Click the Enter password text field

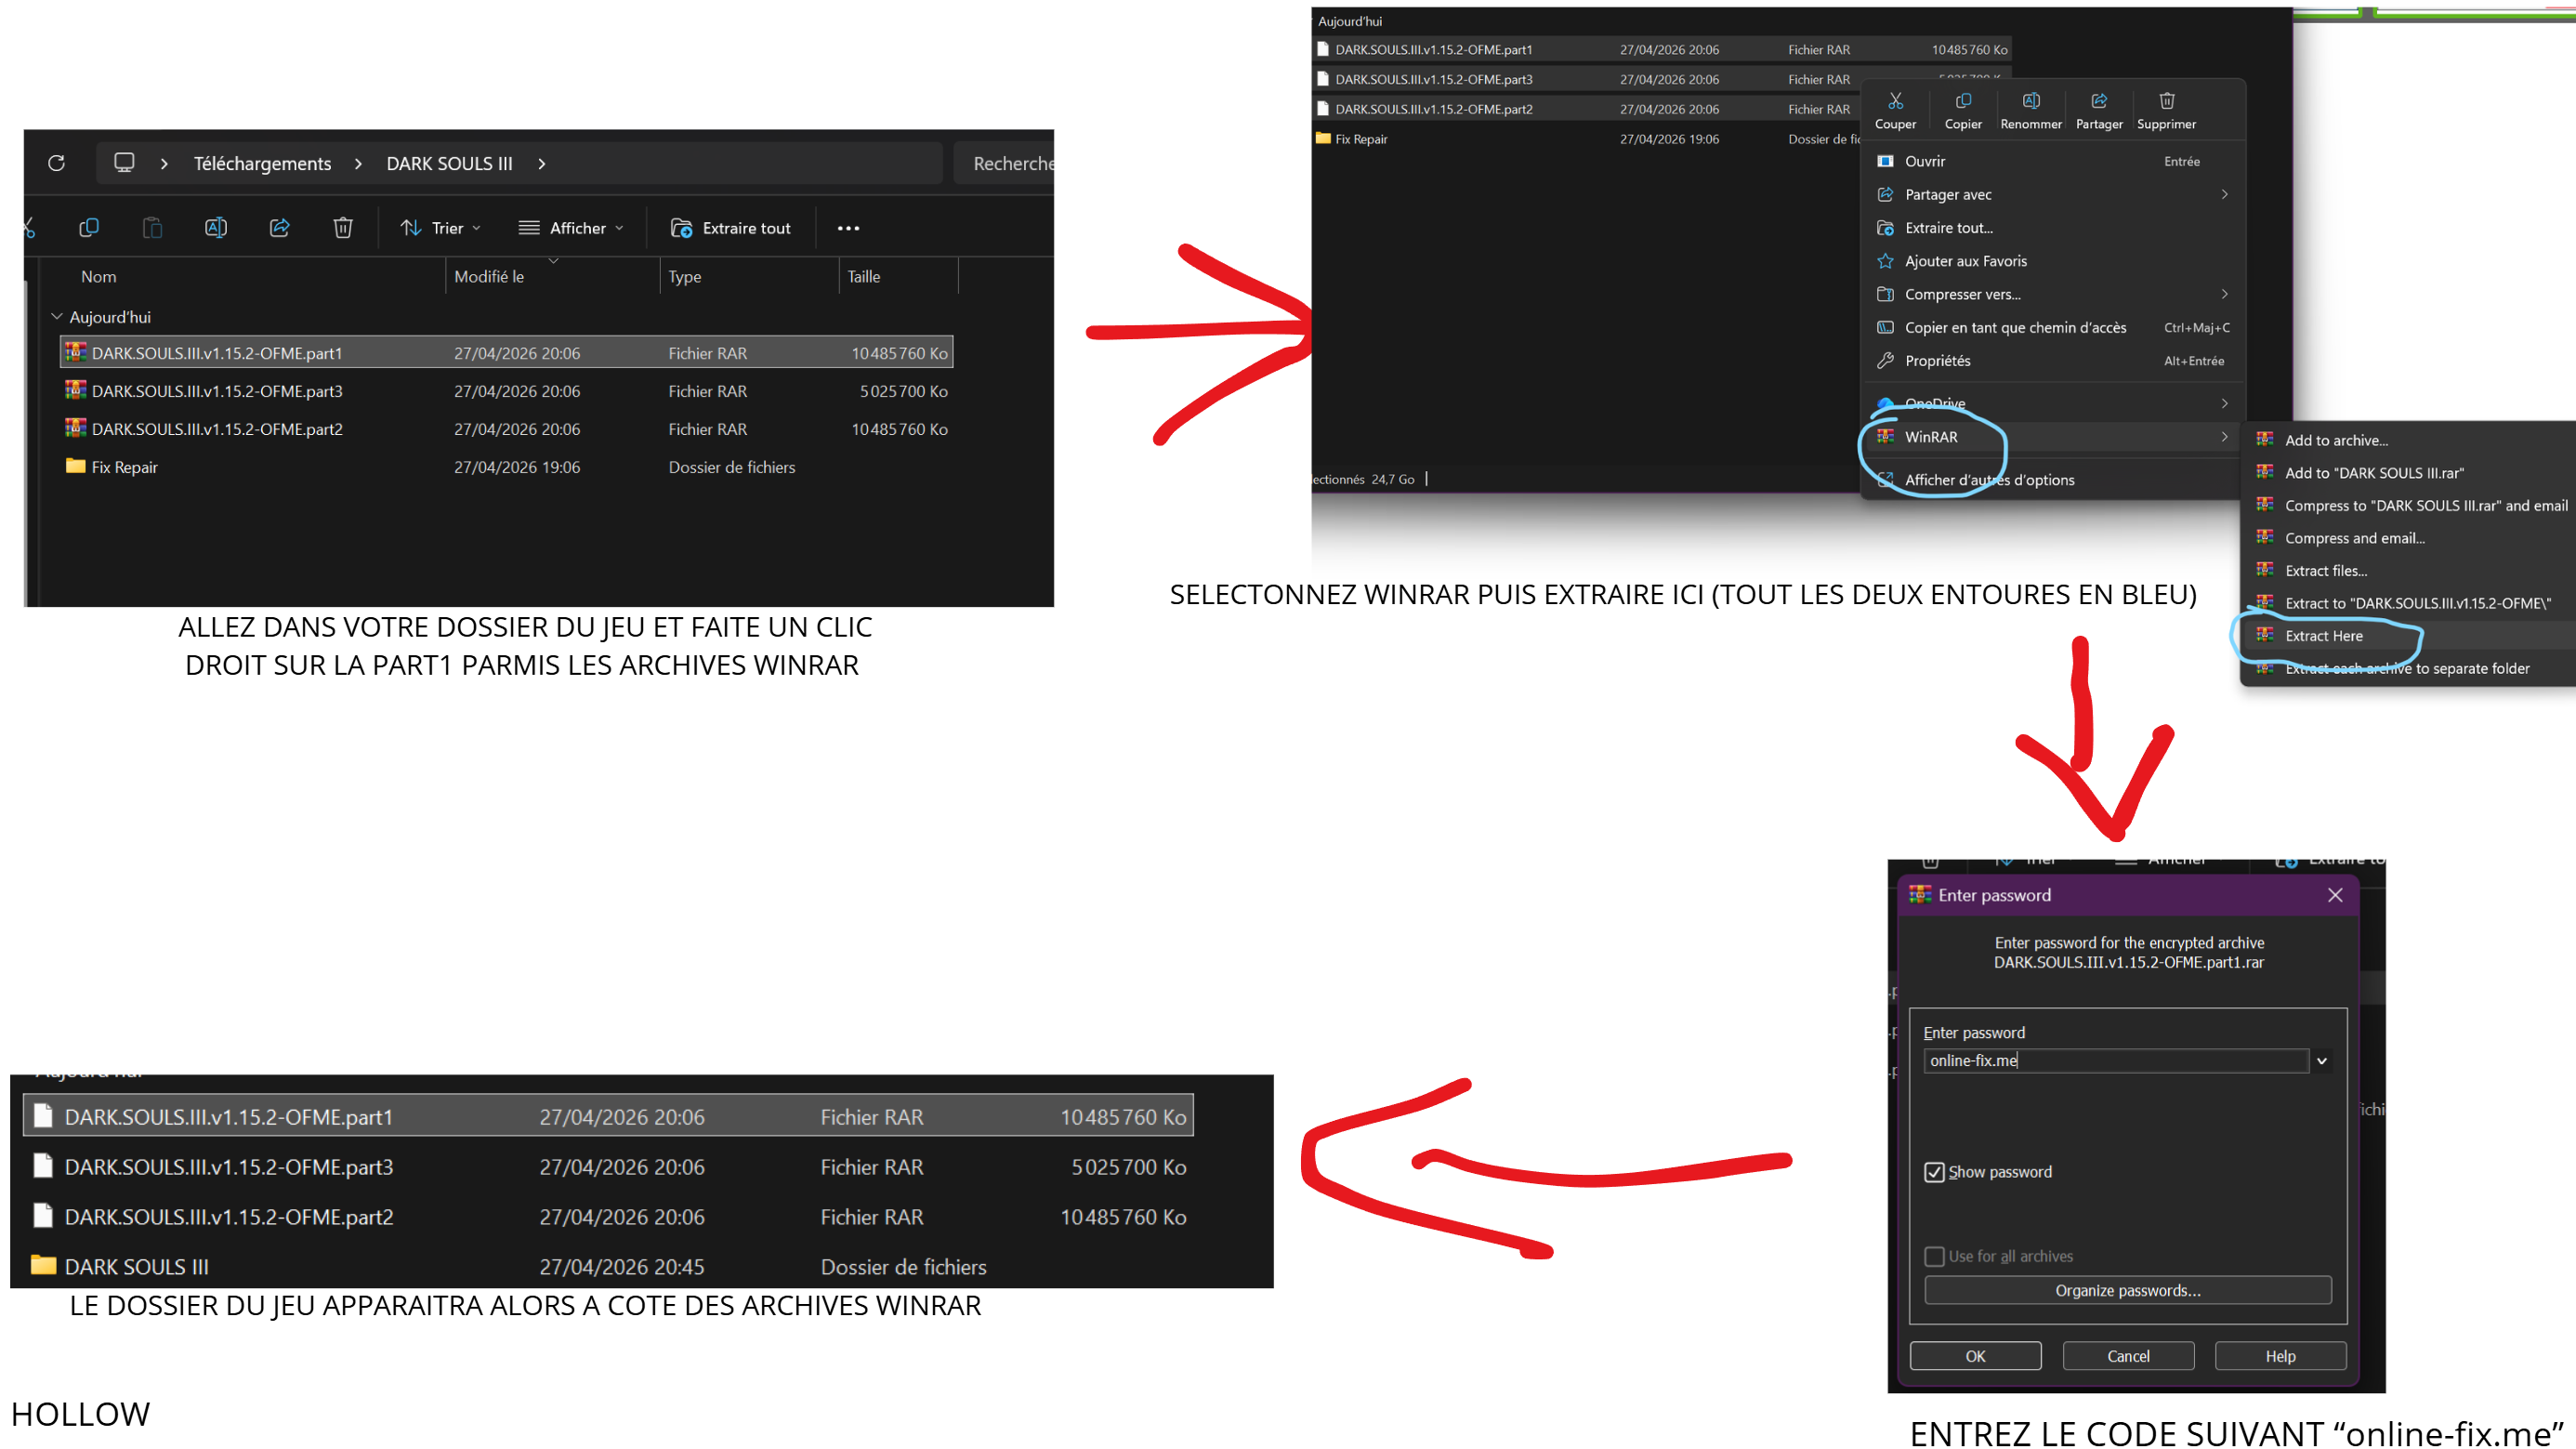[x=2116, y=1060]
